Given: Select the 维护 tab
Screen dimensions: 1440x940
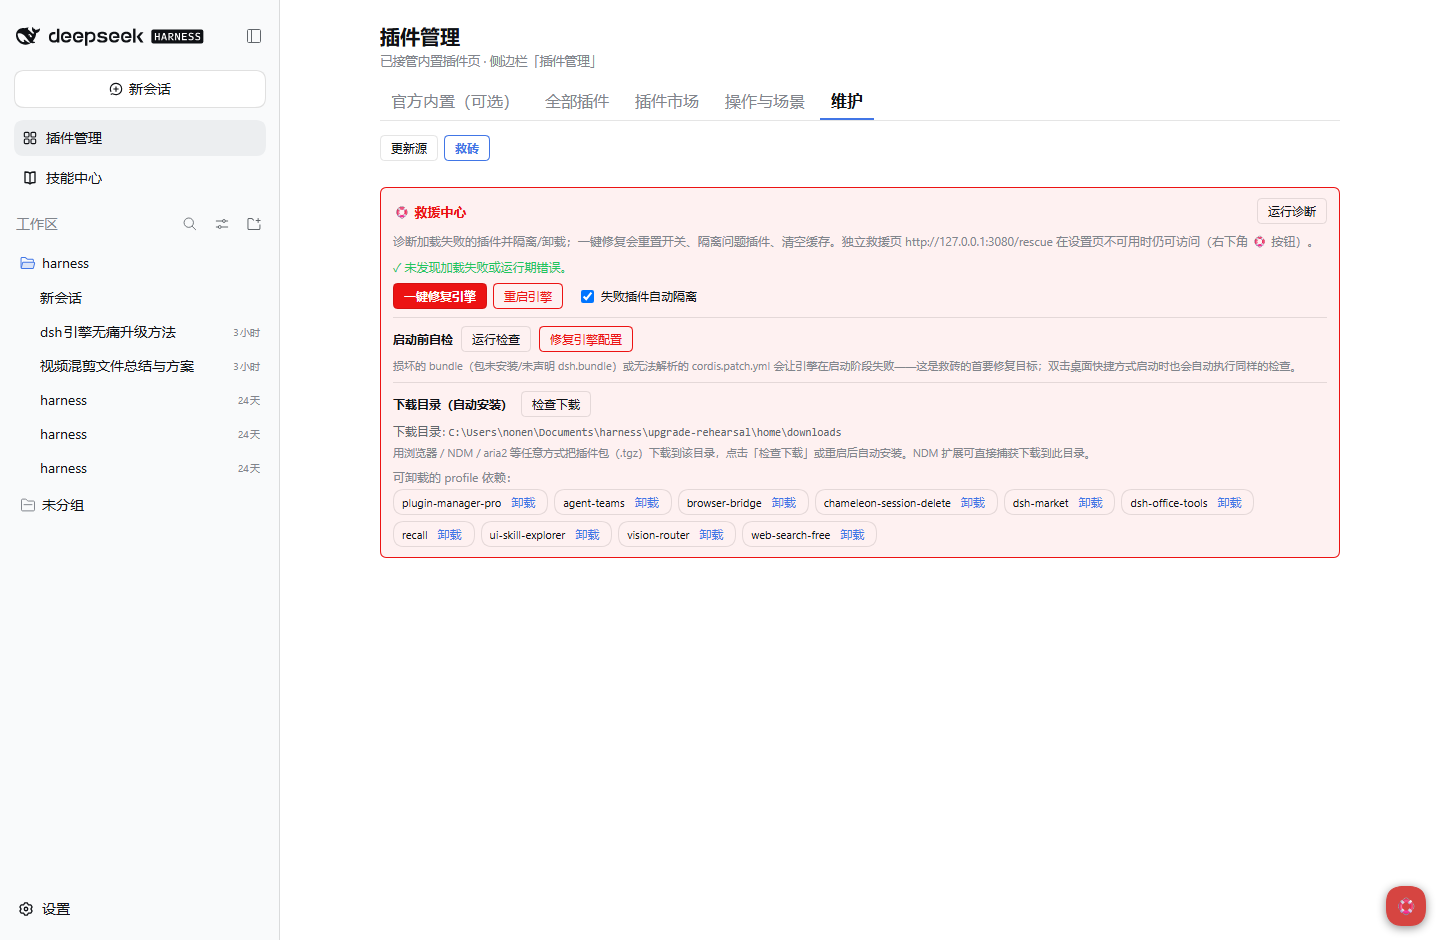Looking at the screenshot, I should (x=847, y=101).
